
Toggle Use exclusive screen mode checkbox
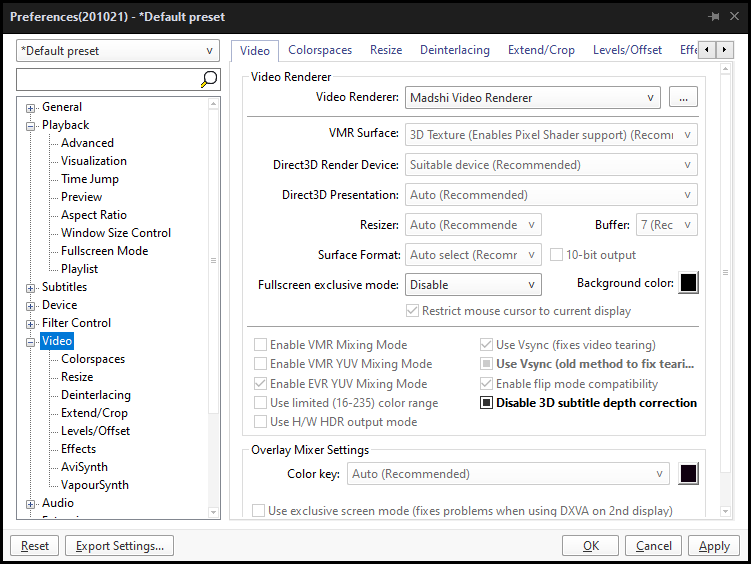258,510
